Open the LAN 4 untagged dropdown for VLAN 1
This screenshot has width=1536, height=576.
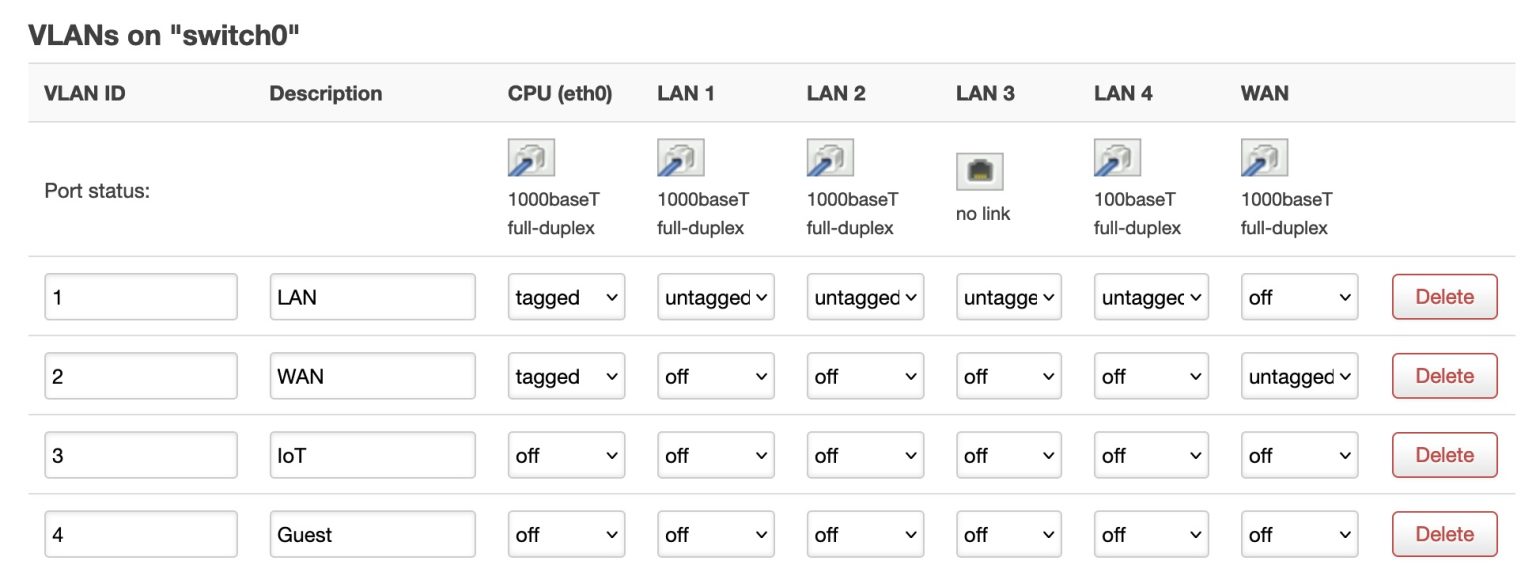[1151, 297]
